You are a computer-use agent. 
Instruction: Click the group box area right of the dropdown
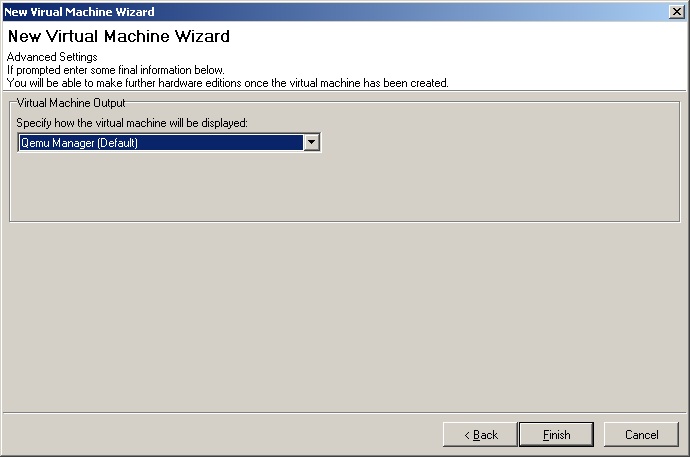click(500, 143)
